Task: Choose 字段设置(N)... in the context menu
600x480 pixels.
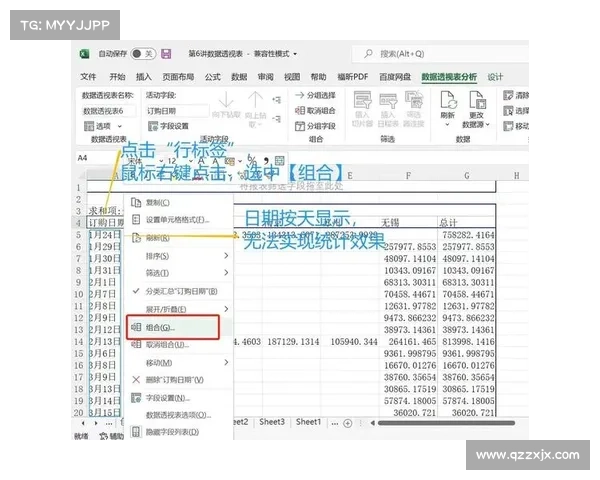Action: [x=178, y=398]
